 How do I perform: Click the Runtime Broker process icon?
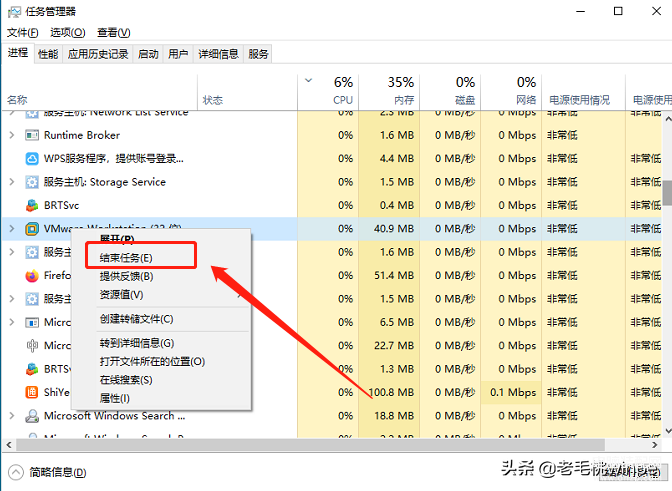(x=32, y=135)
